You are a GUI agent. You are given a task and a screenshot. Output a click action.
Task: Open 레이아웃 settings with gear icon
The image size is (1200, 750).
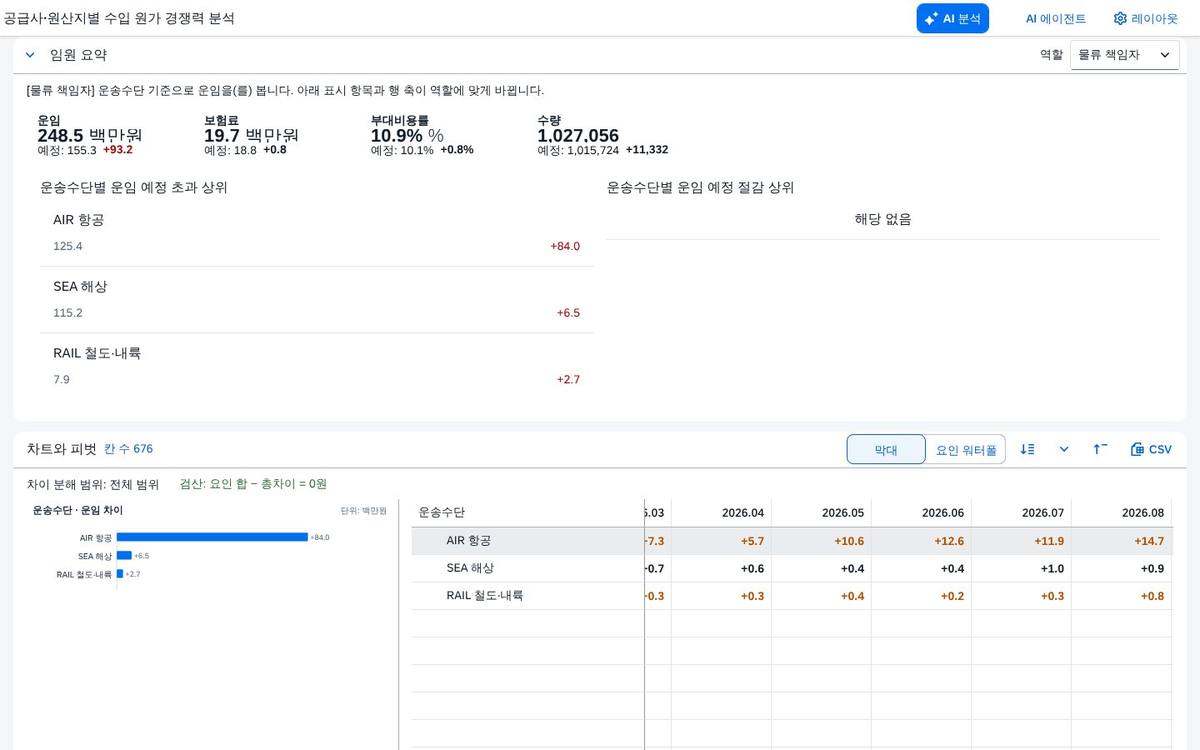tap(1145, 18)
